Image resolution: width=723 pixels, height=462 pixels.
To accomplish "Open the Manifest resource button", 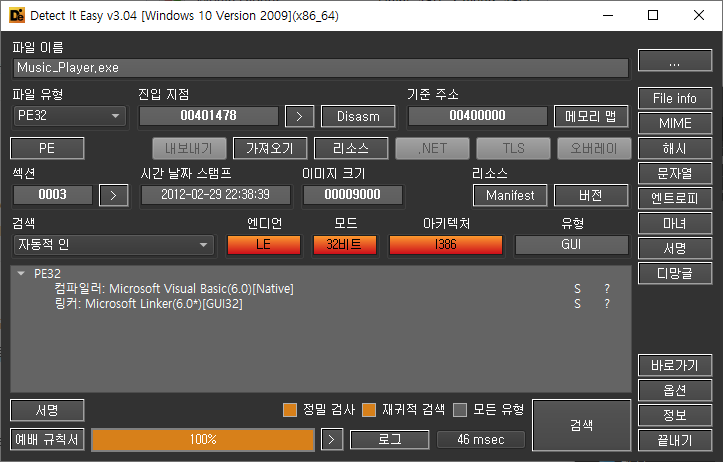I will pos(510,195).
